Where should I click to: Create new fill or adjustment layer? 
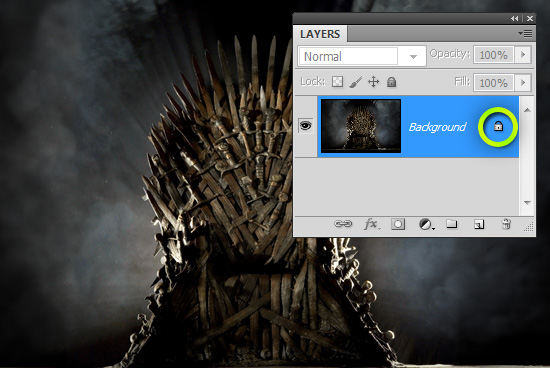[x=426, y=224]
